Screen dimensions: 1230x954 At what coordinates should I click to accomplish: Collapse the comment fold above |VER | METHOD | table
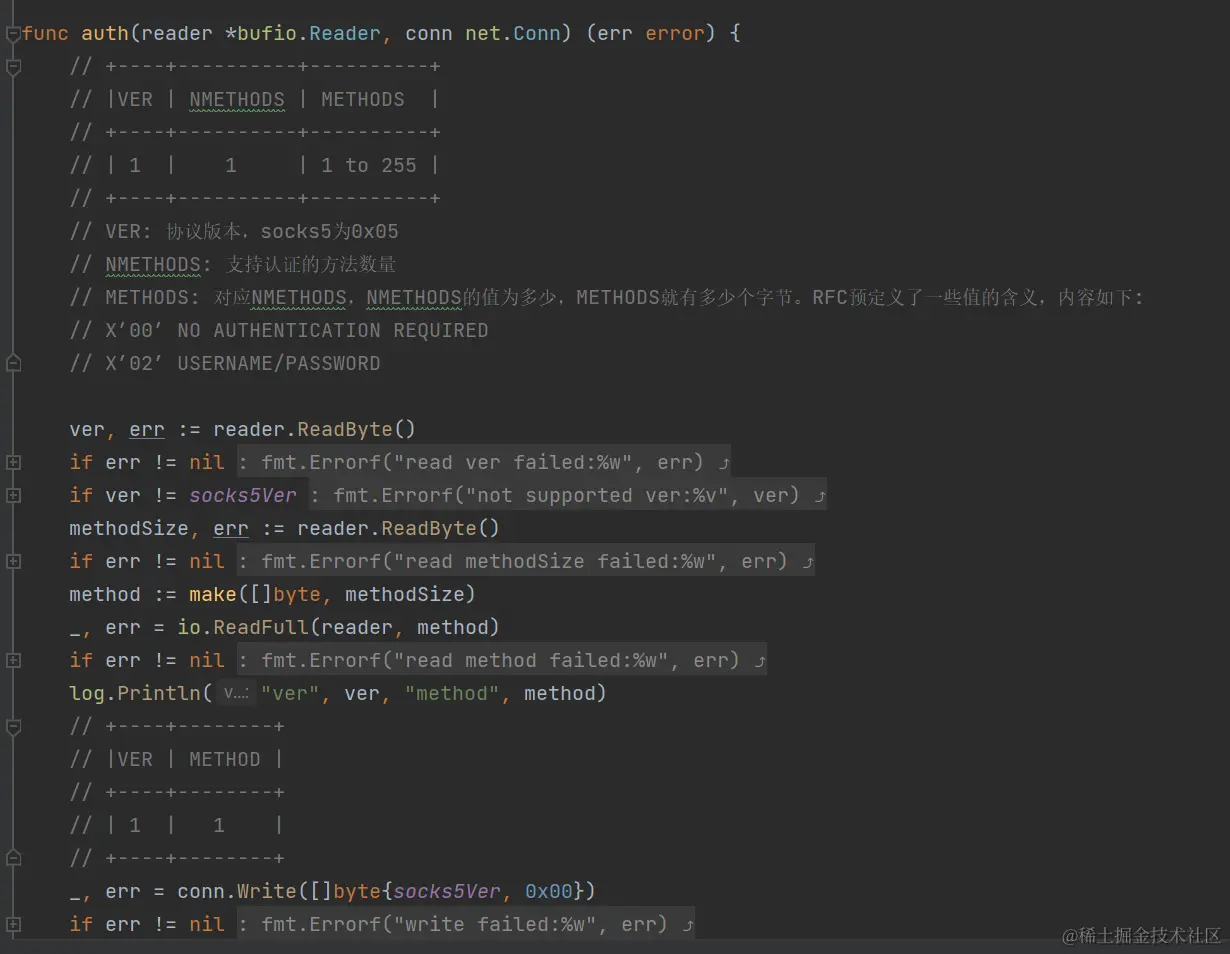(13, 727)
